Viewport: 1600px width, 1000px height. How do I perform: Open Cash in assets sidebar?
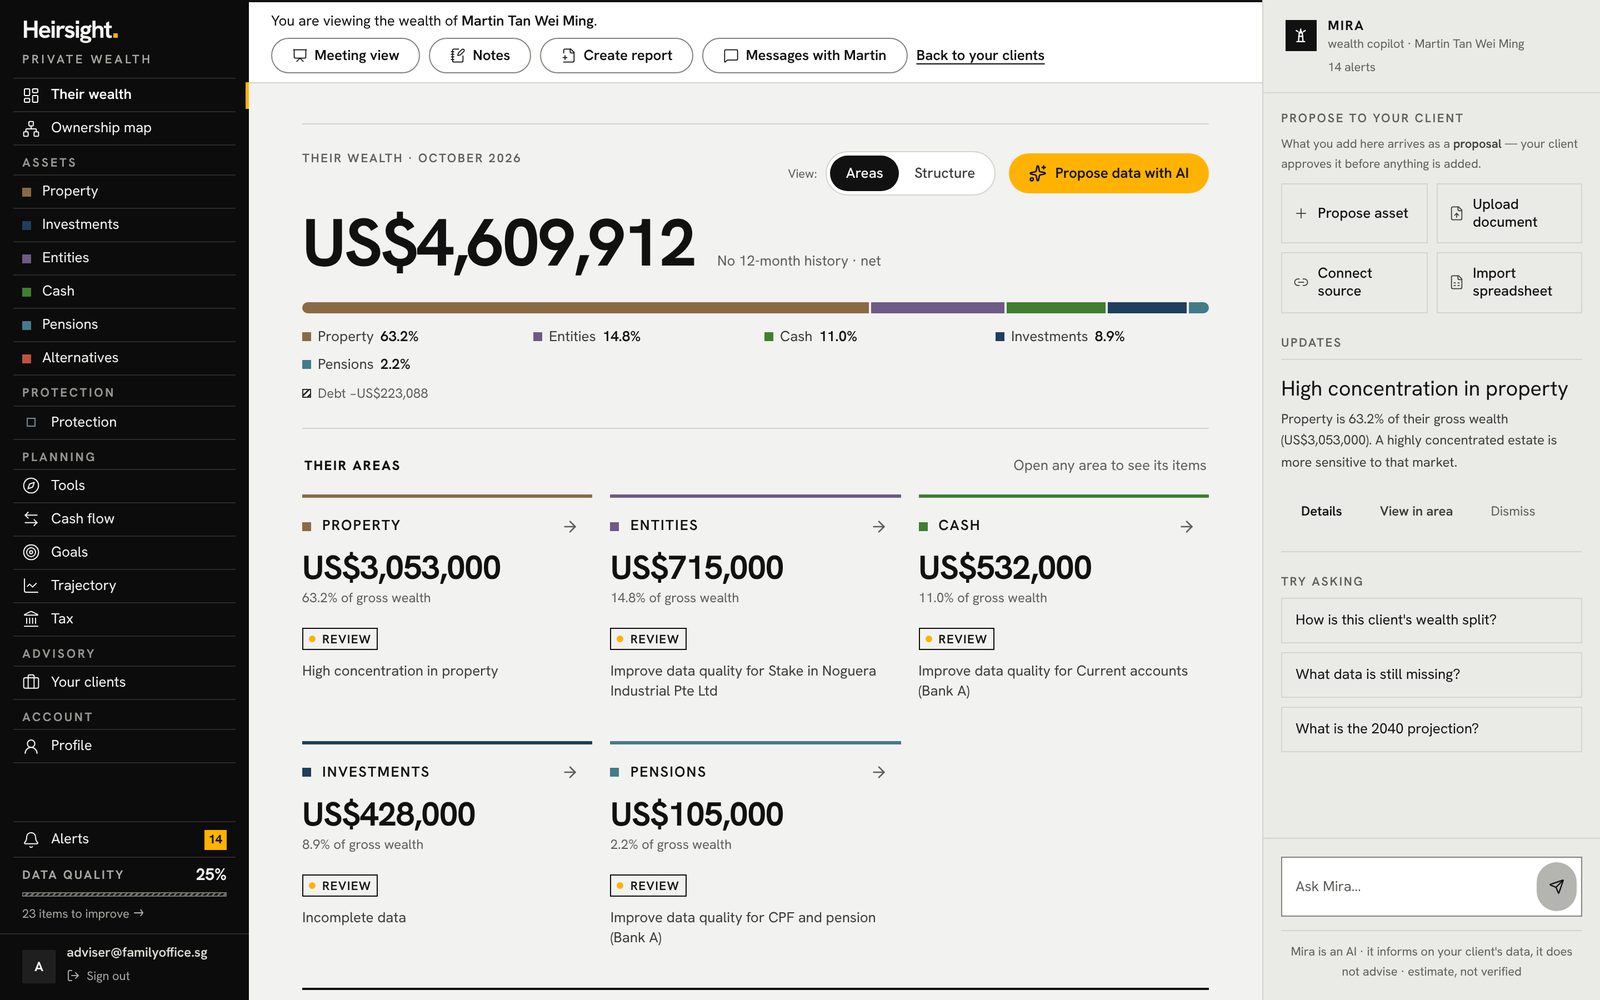(124, 291)
